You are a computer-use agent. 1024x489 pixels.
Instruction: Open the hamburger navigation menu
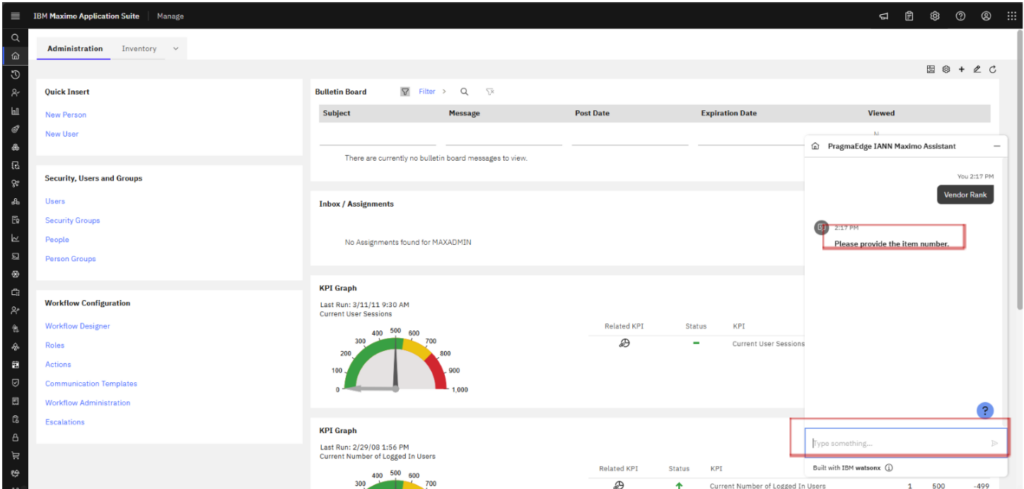click(x=16, y=16)
